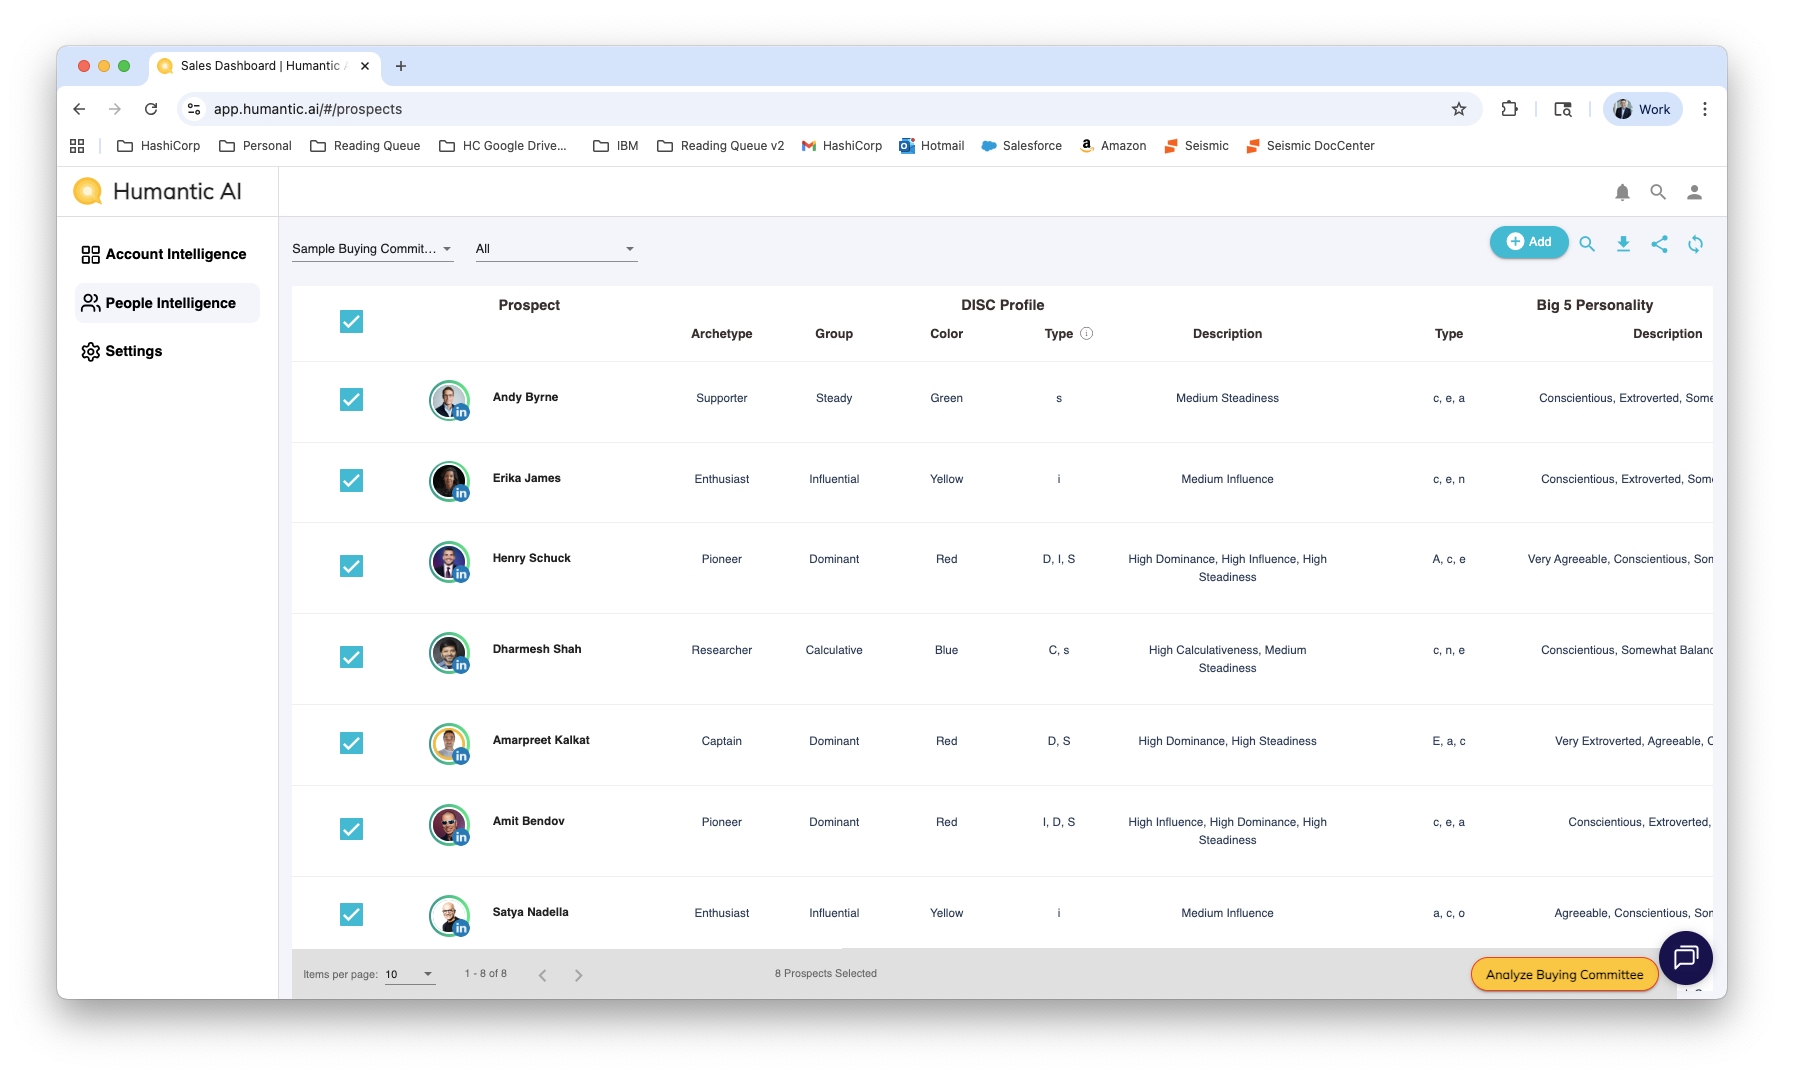Close the Sales Dashboard tab
The image size is (1813, 1086).
coord(365,66)
